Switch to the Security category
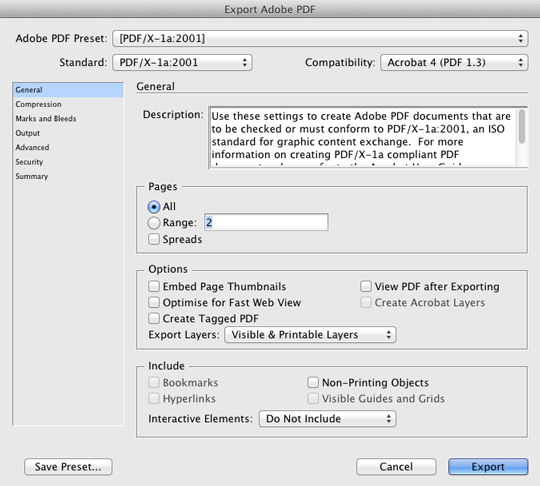 click(x=68, y=162)
